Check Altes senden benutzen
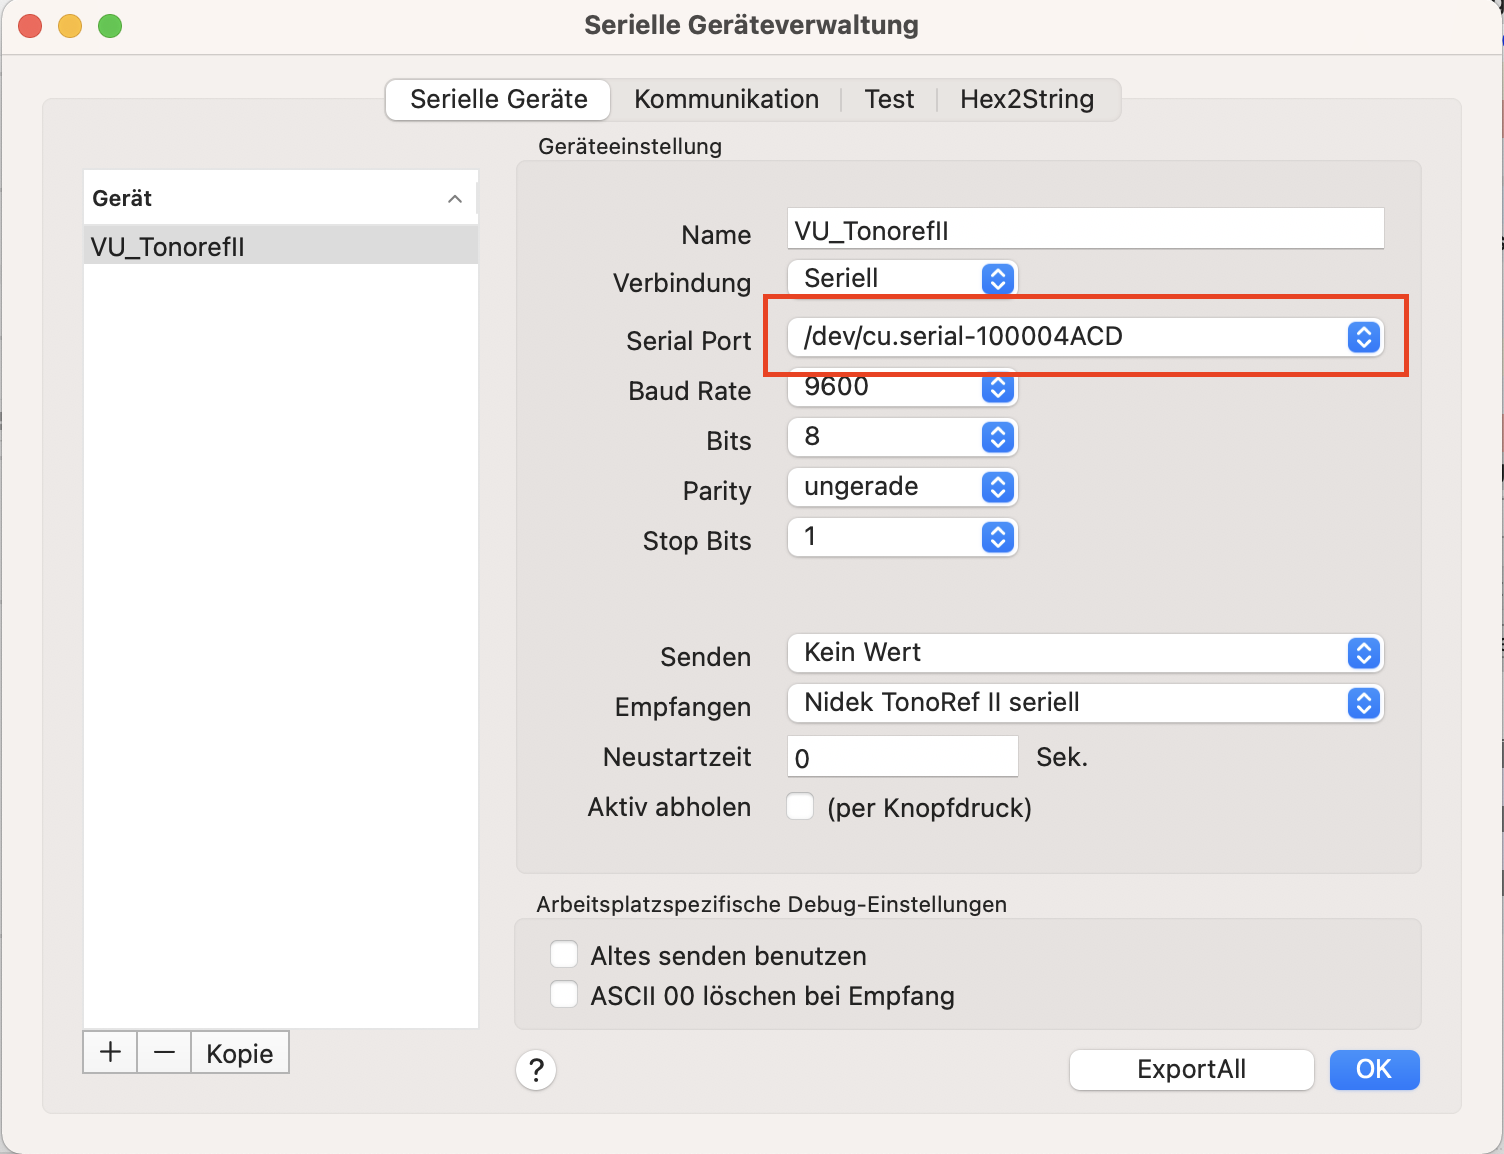 (564, 954)
